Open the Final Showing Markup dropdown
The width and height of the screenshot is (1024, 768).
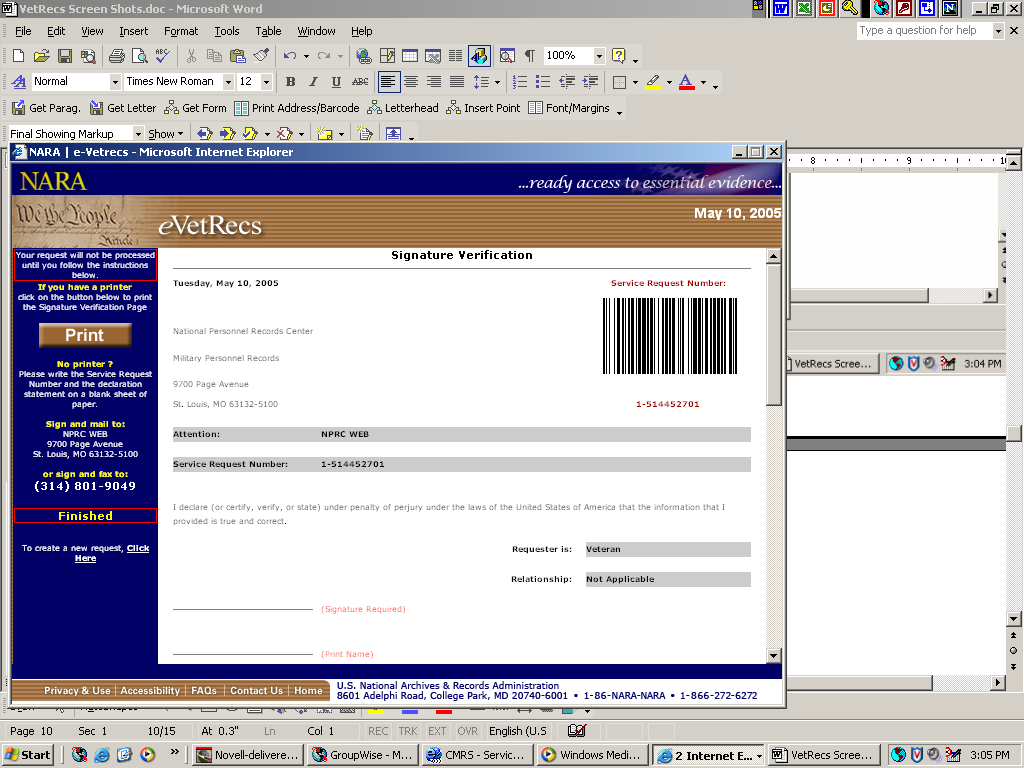click(x=137, y=134)
